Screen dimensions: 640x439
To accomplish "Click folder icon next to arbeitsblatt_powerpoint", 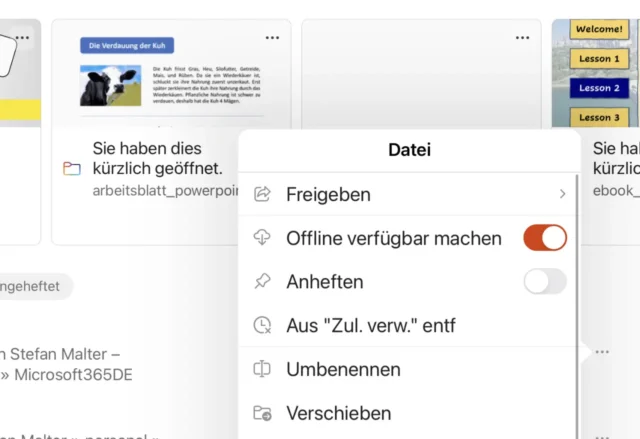I will (71, 168).
